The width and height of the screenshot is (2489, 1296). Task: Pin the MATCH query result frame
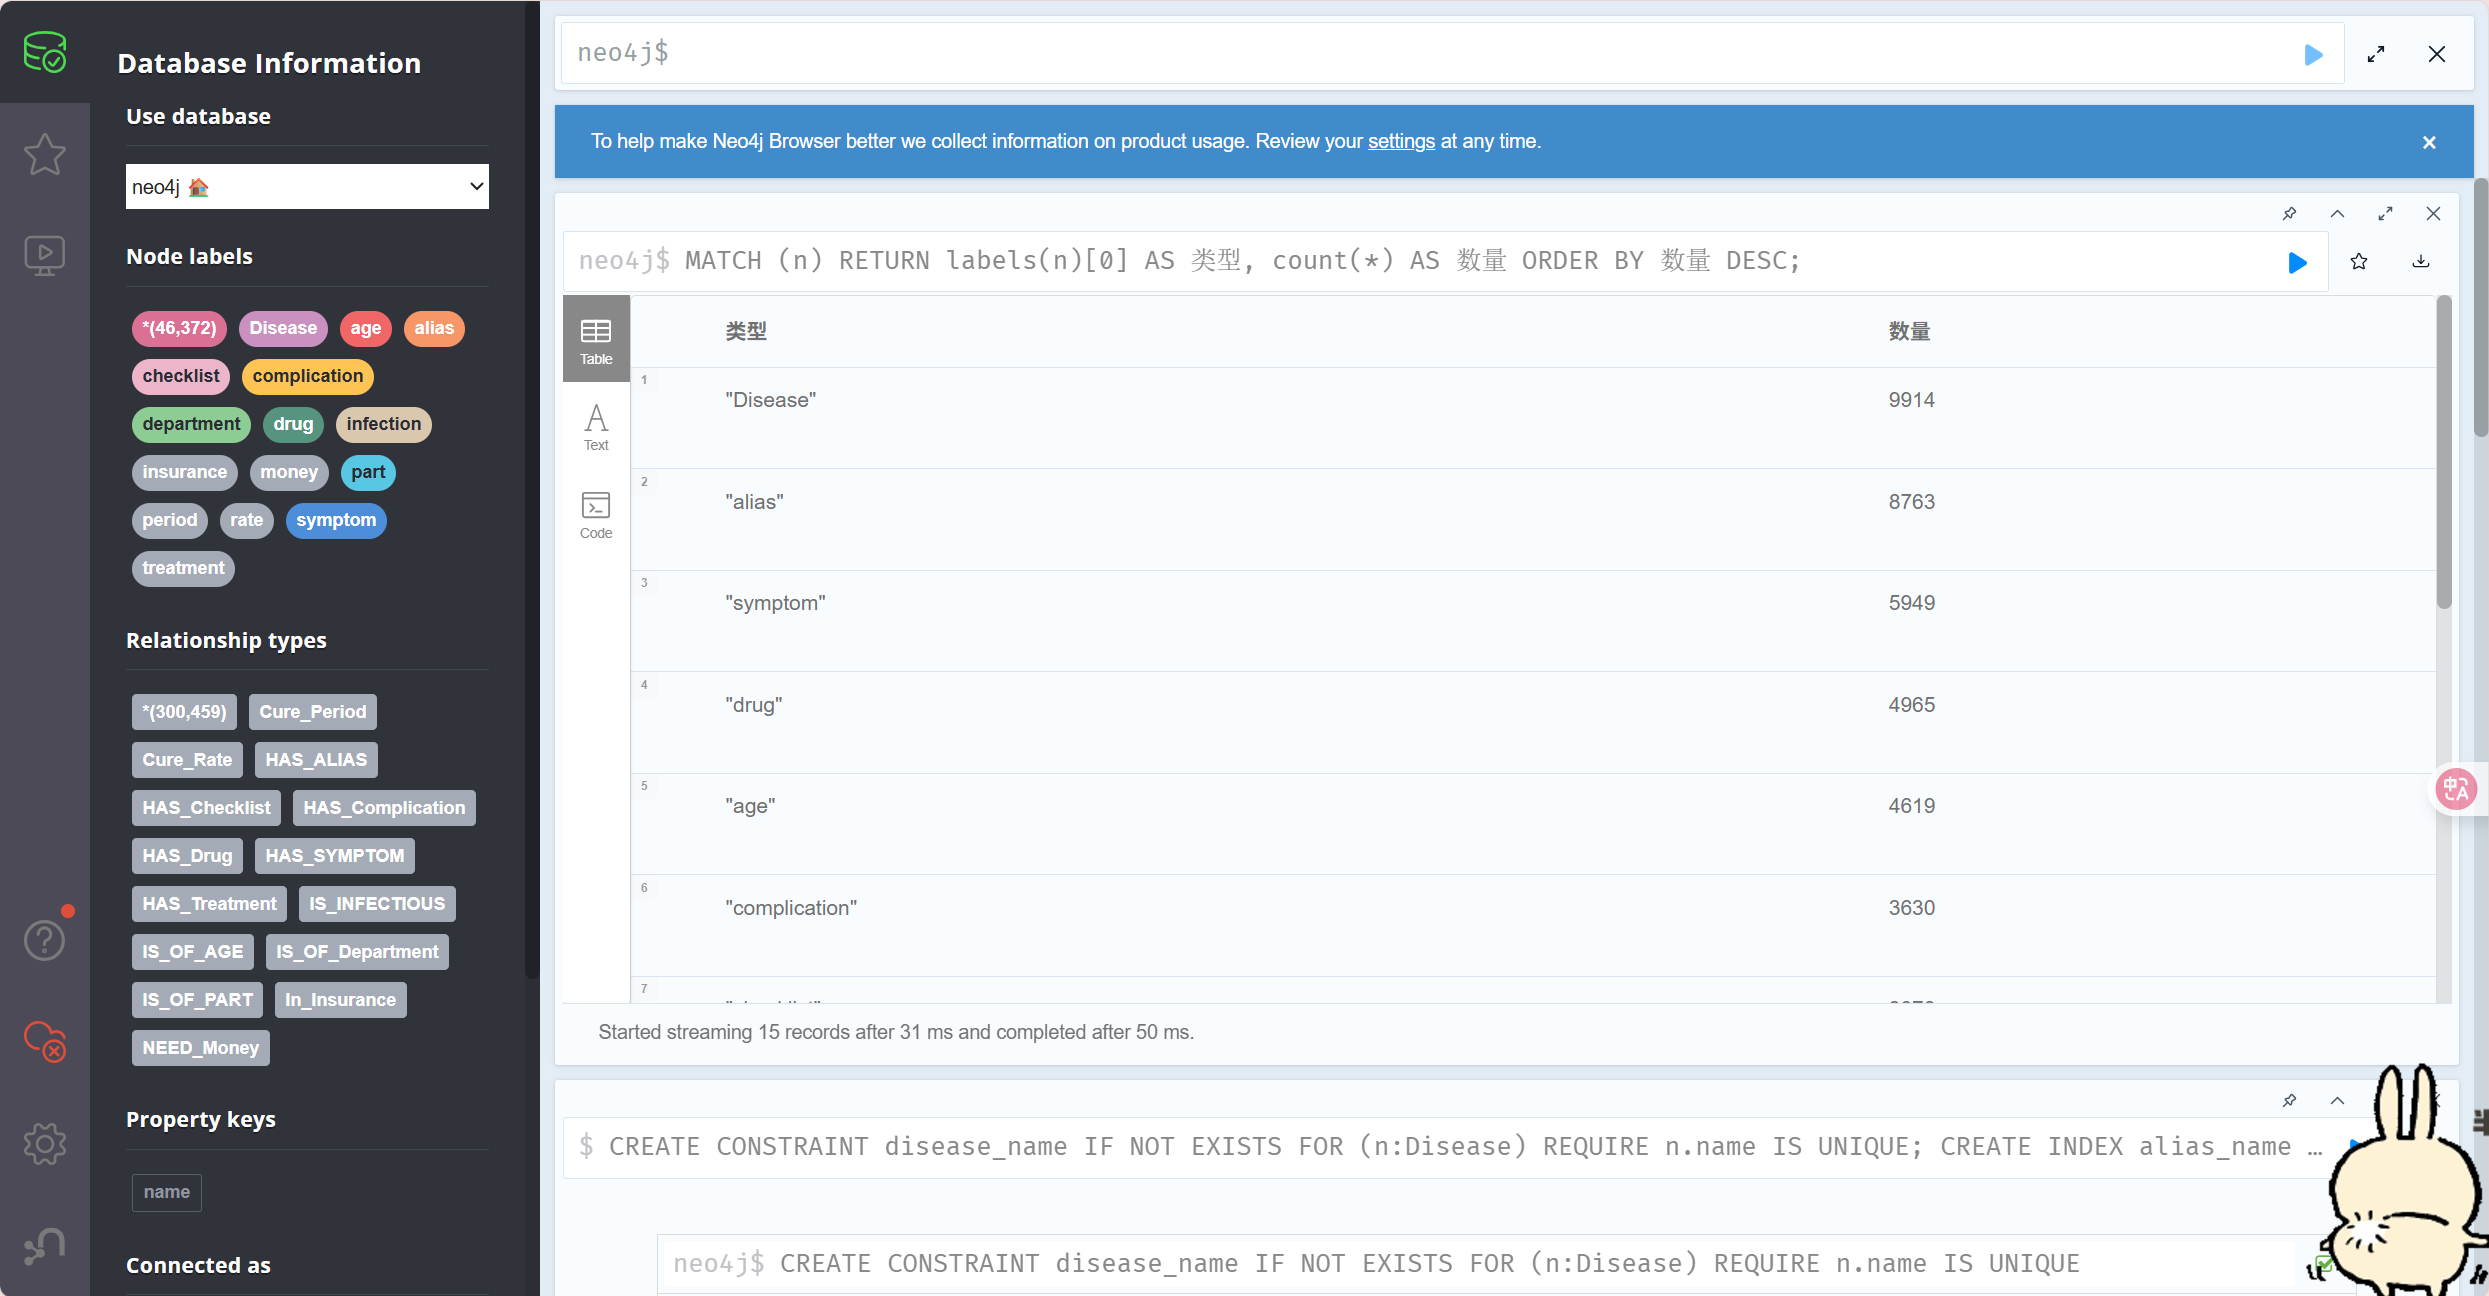[2289, 214]
